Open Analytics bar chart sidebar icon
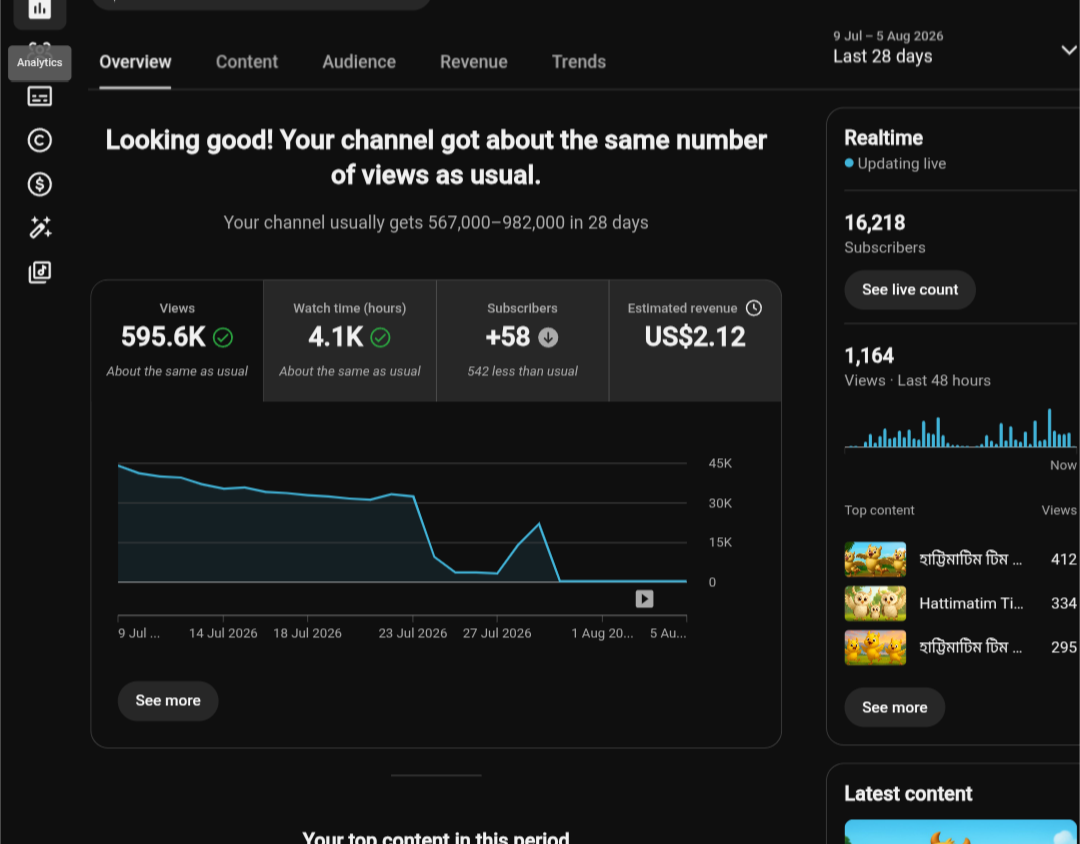1080x844 pixels. click(x=39, y=9)
